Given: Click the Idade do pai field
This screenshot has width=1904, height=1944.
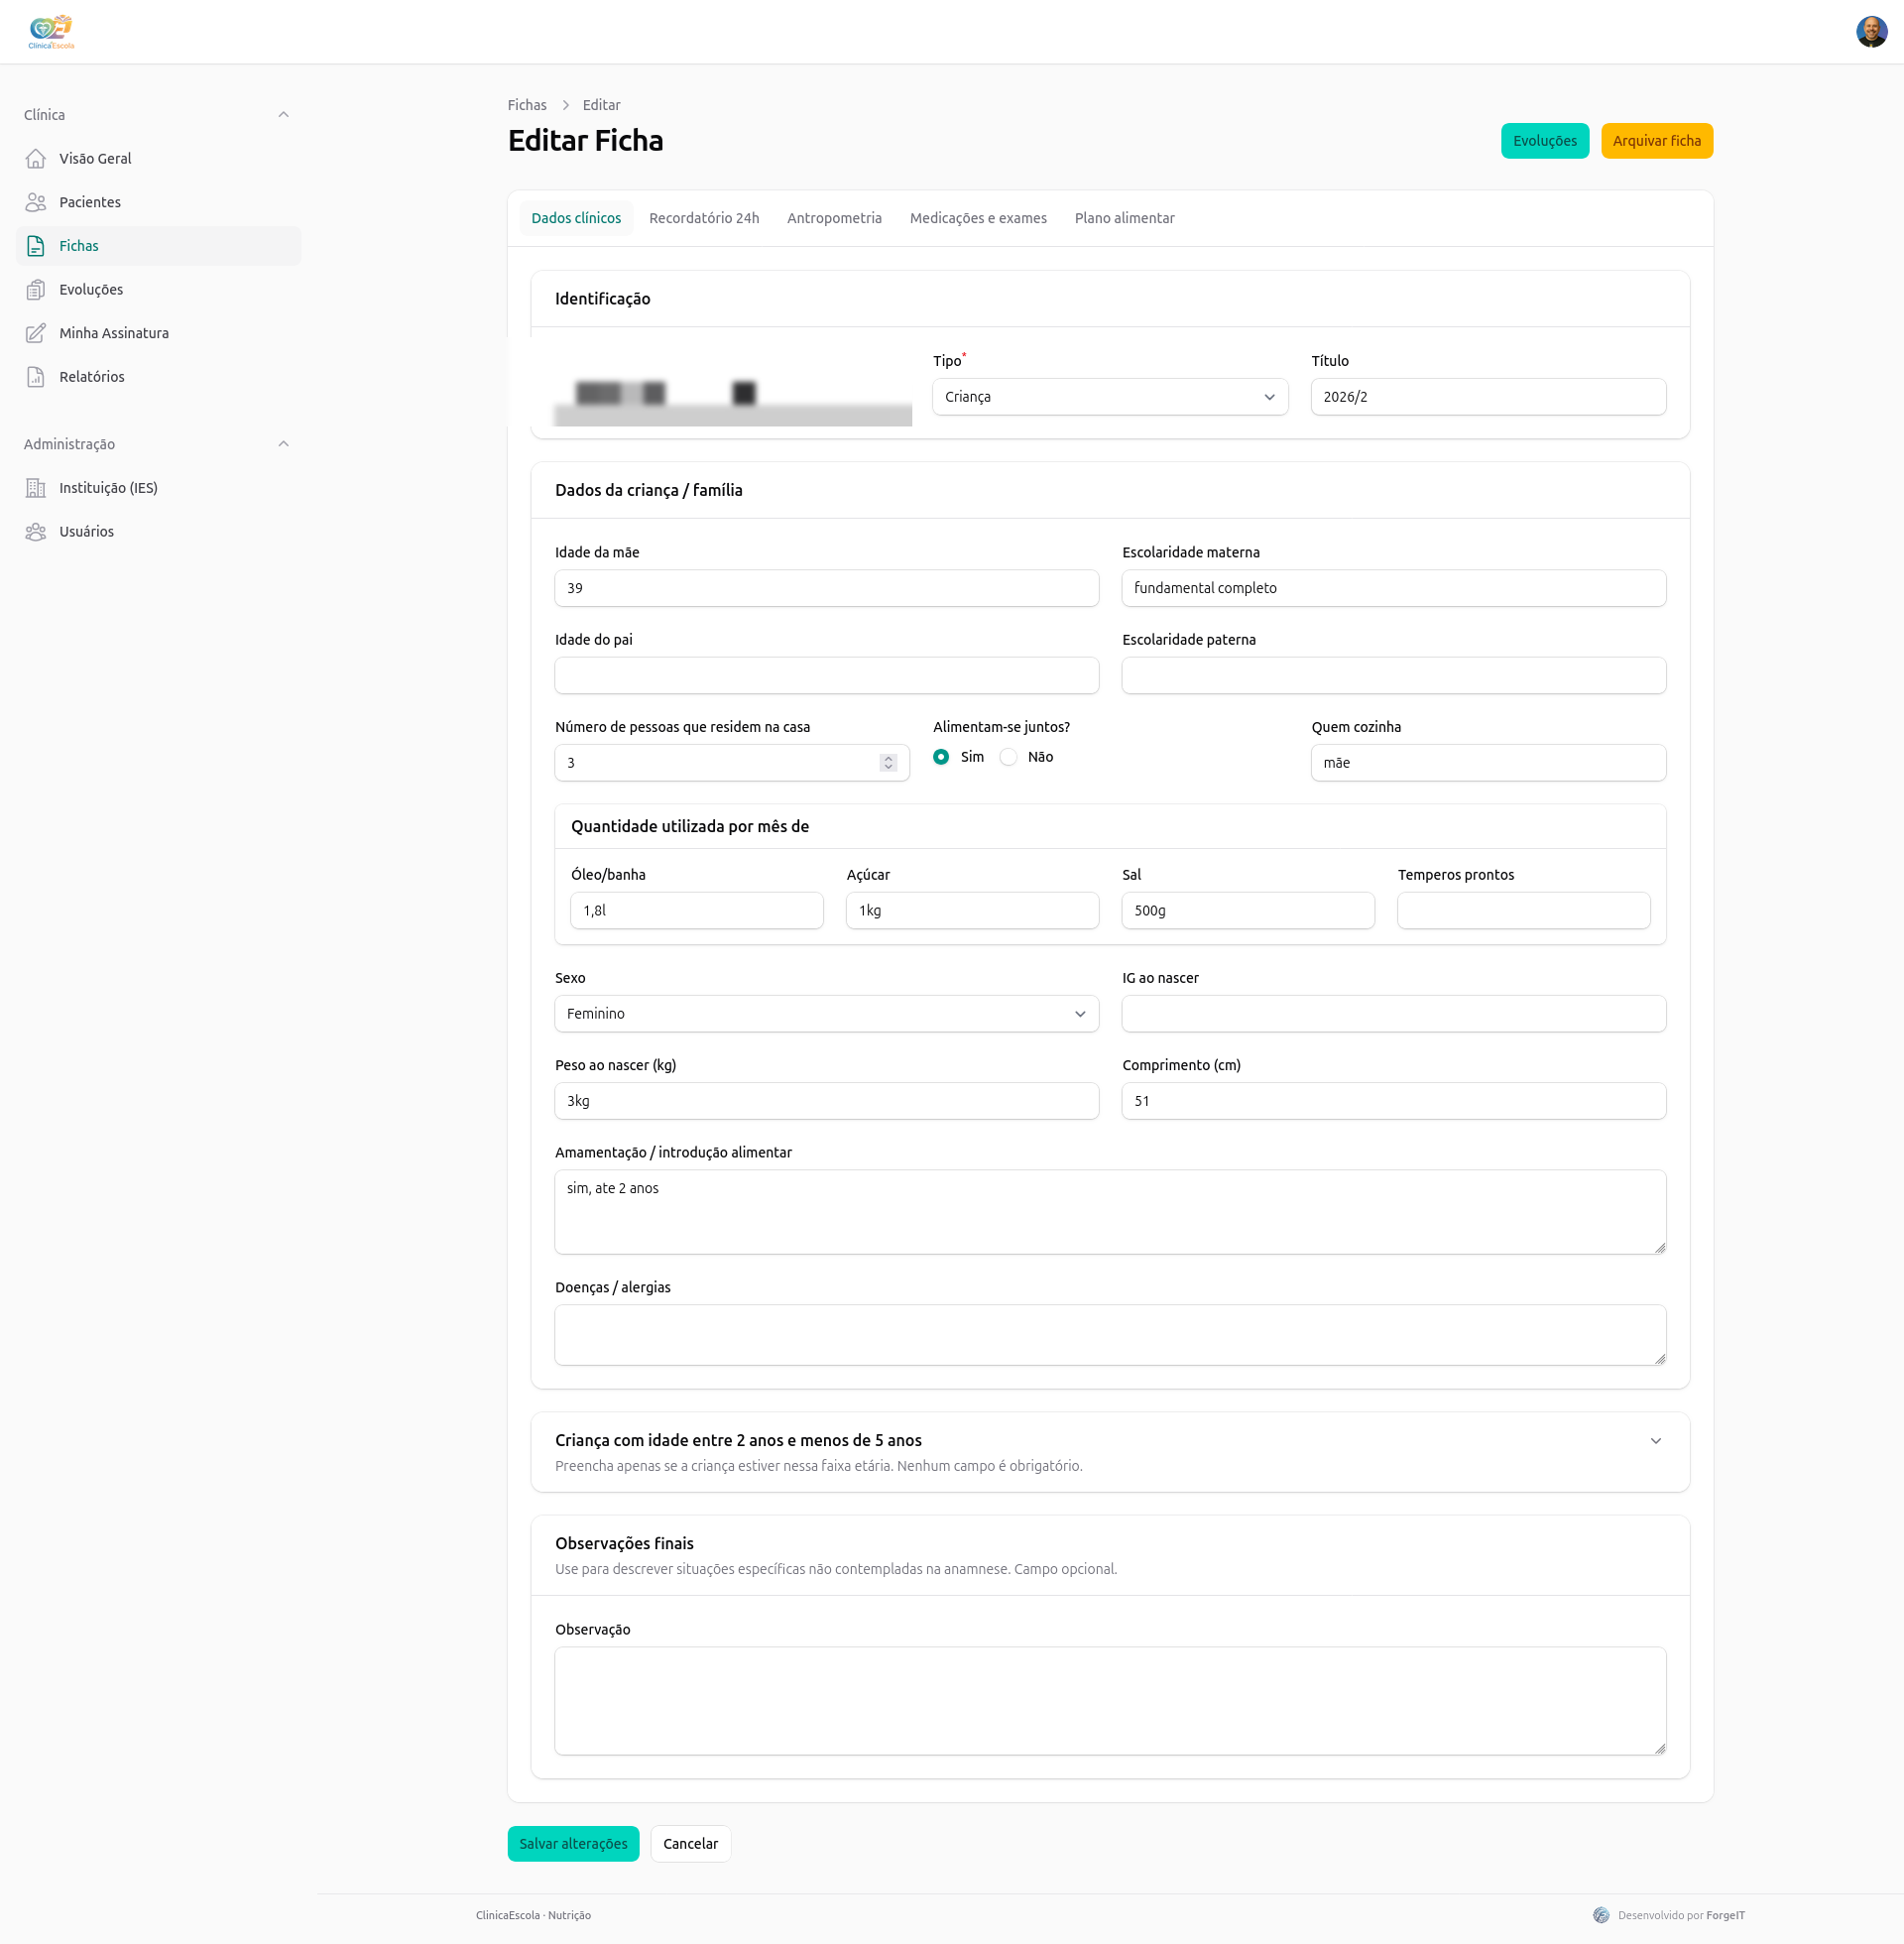Looking at the screenshot, I should tap(826, 675).
